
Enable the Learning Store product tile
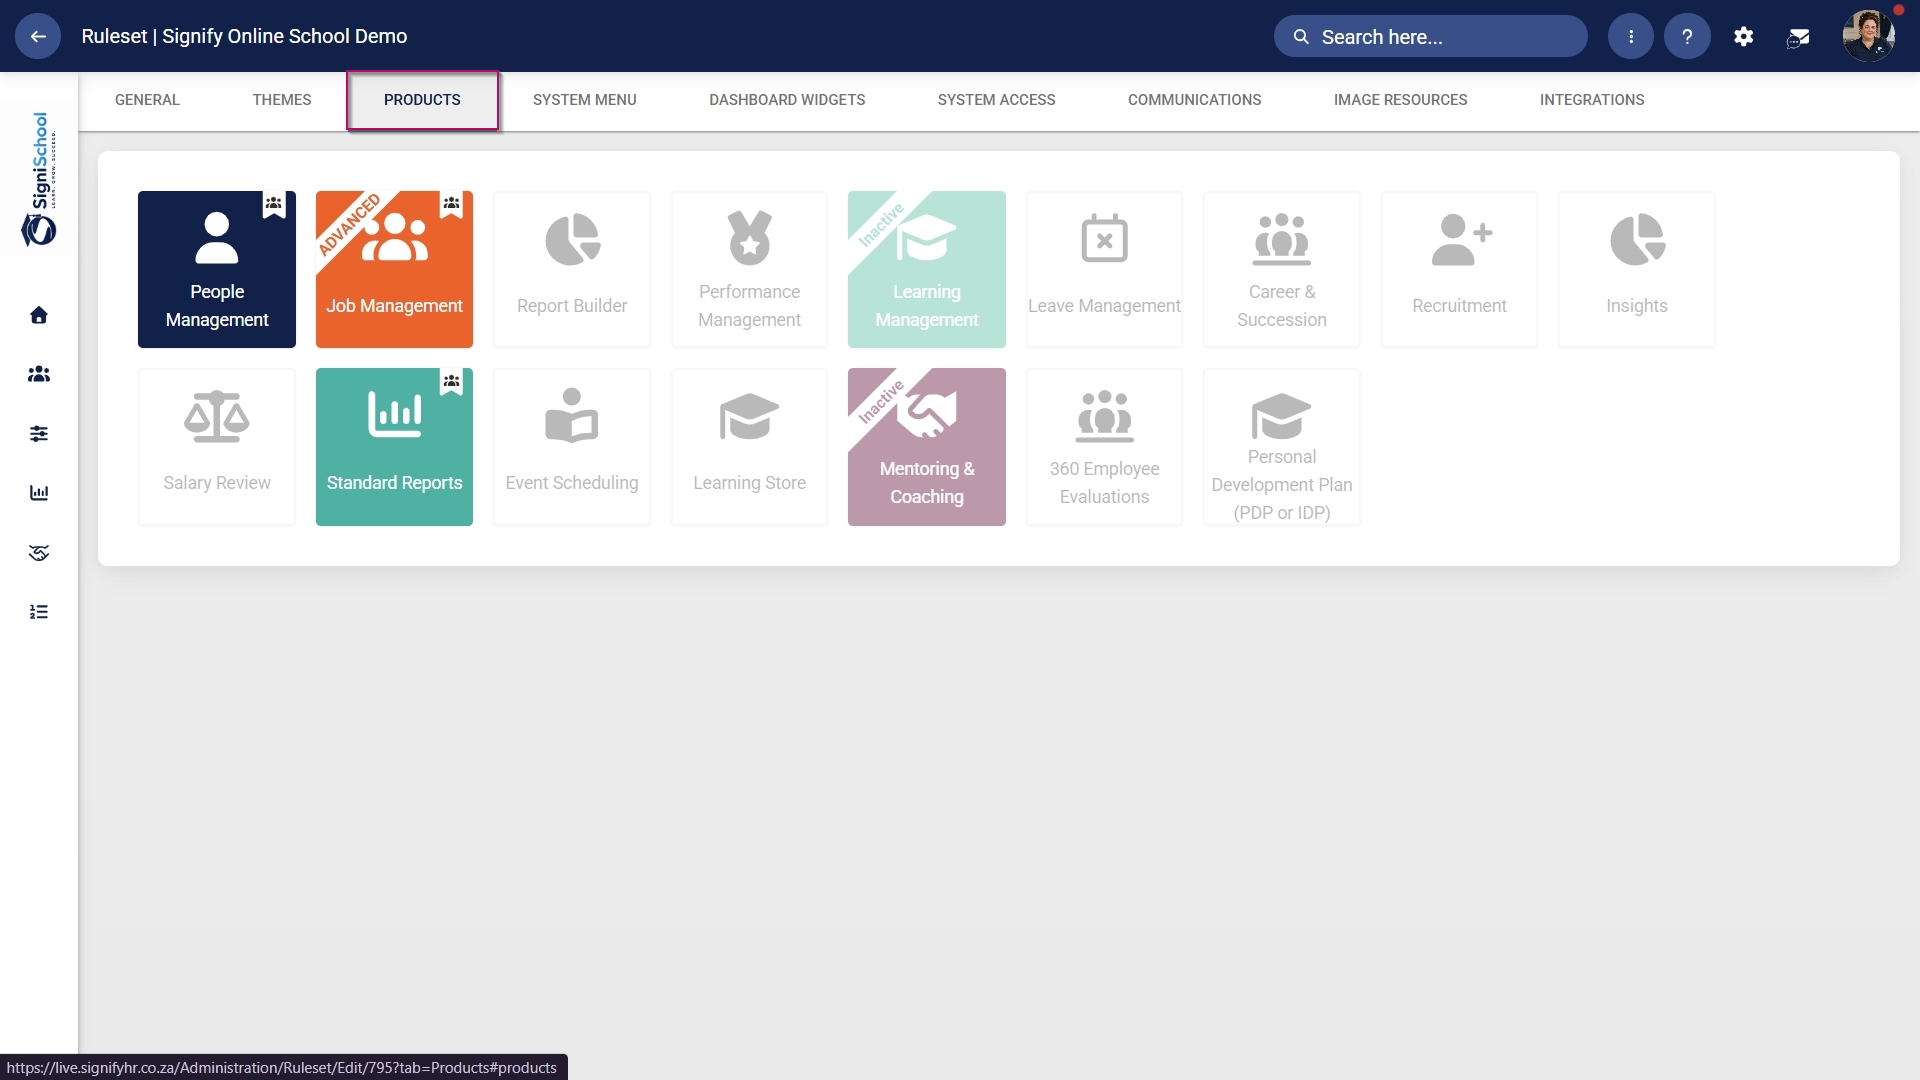coord(749,447)
